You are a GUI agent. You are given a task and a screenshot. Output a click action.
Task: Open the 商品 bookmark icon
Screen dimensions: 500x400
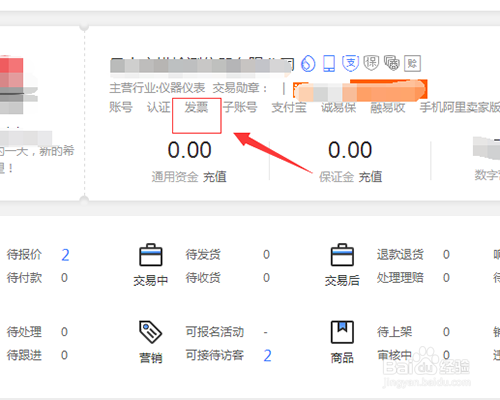coord(342,332)
